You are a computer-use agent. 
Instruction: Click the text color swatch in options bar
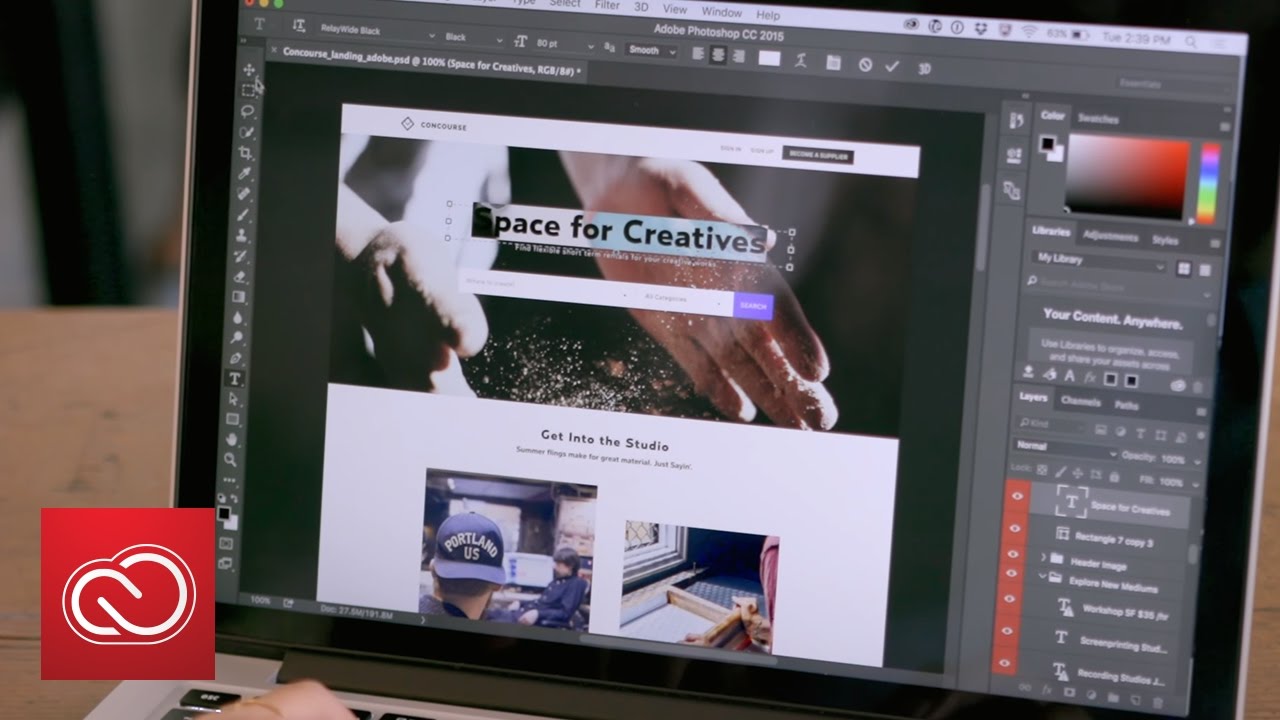[x=768, y=58]
